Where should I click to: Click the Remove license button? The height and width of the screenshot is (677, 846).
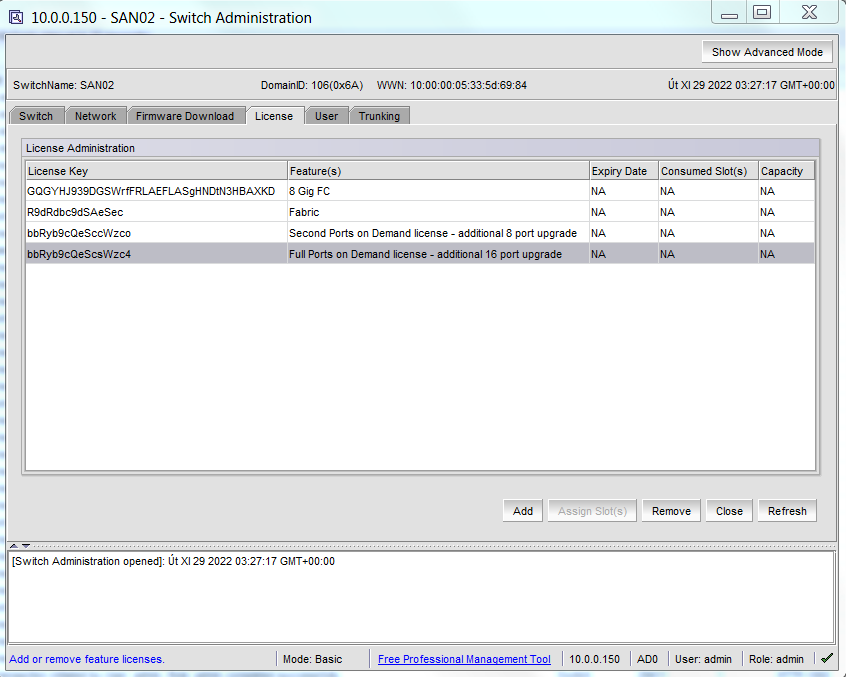671,511
